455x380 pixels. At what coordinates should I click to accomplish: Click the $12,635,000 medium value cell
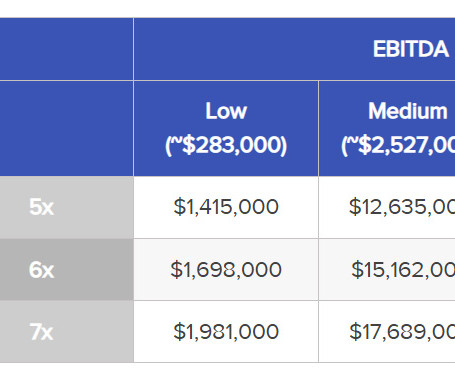387,207
